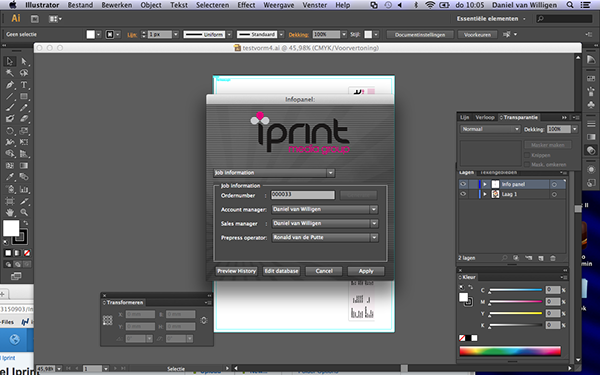Image resolution: width=600 pixels, height=375 pixels.
Task: Click the Magenta (M) slider in Kleur panel
Action: tap(516, 302)
